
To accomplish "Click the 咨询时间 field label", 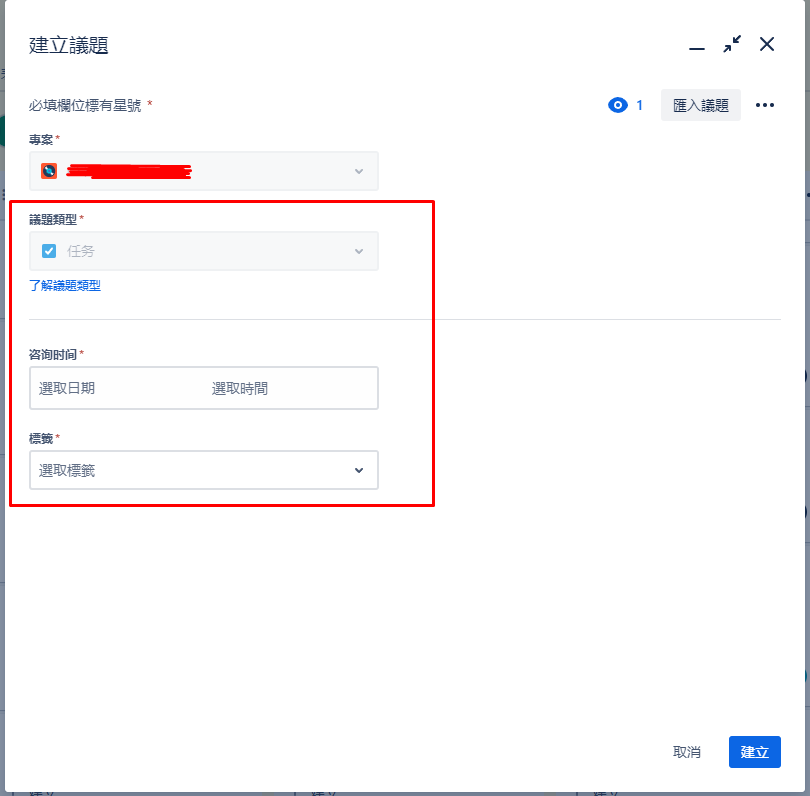I will click(x=53, y=355).
